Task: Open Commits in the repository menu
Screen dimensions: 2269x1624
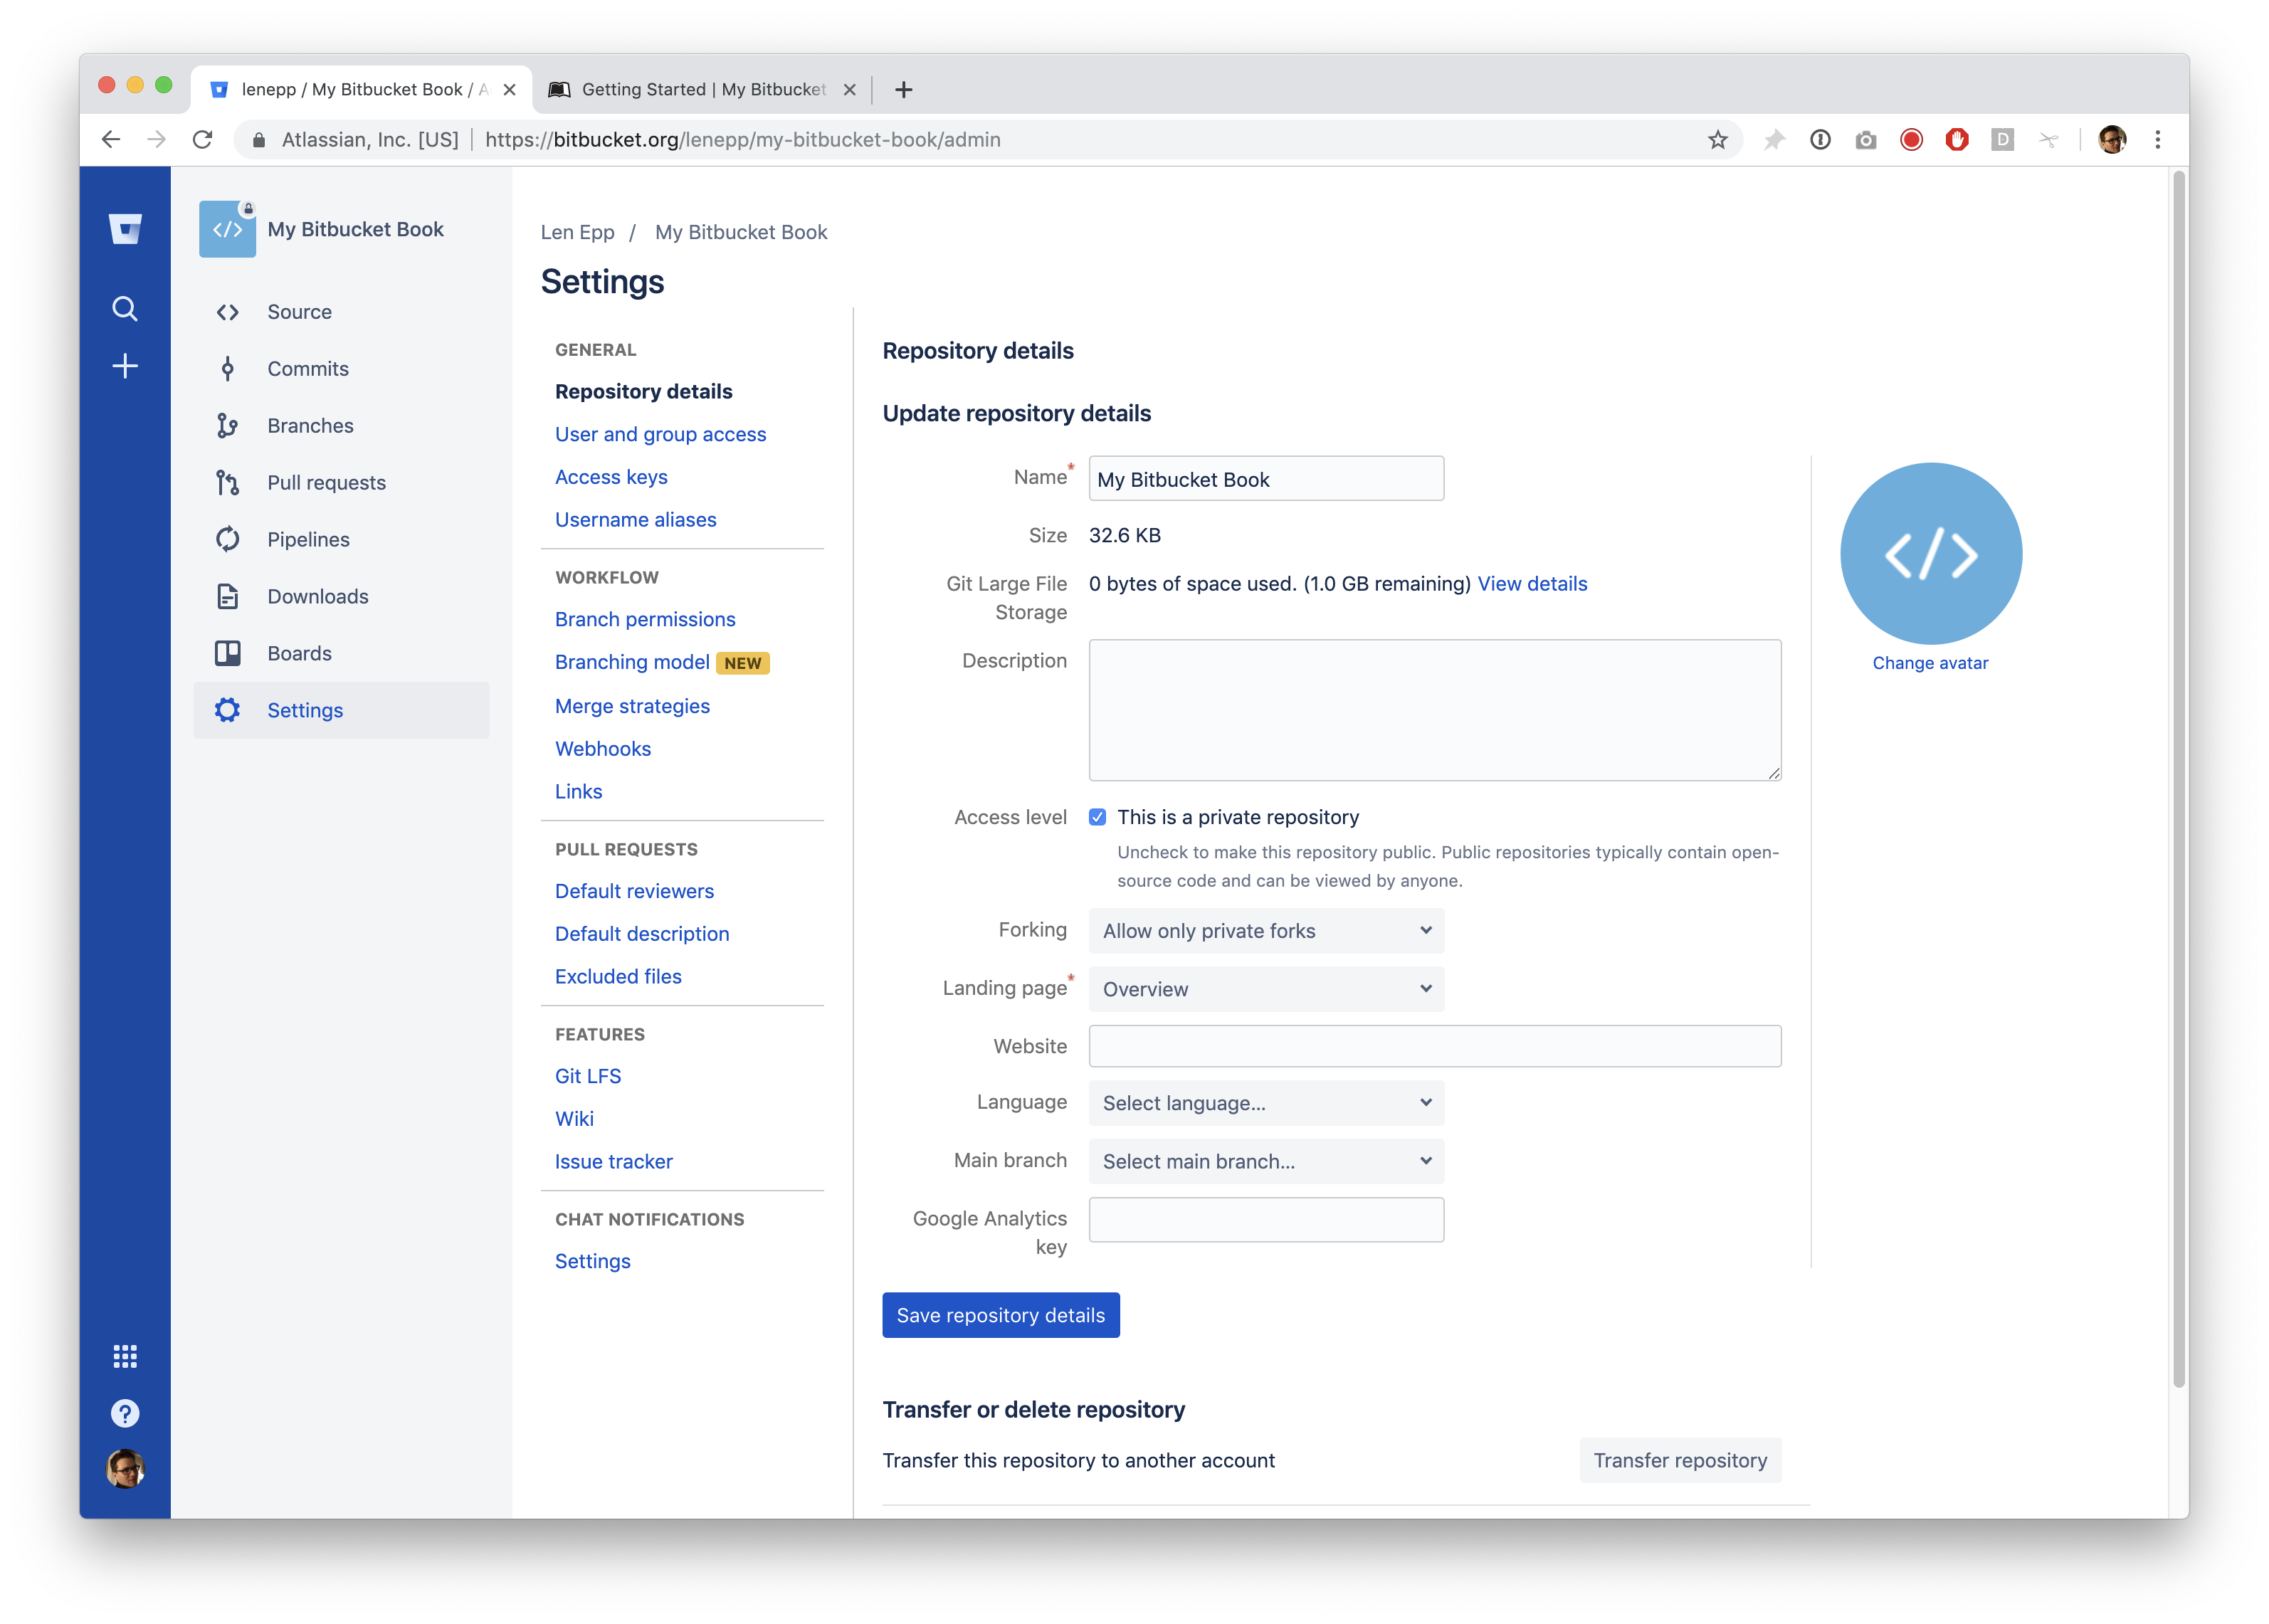Action: tap(340, 369)
